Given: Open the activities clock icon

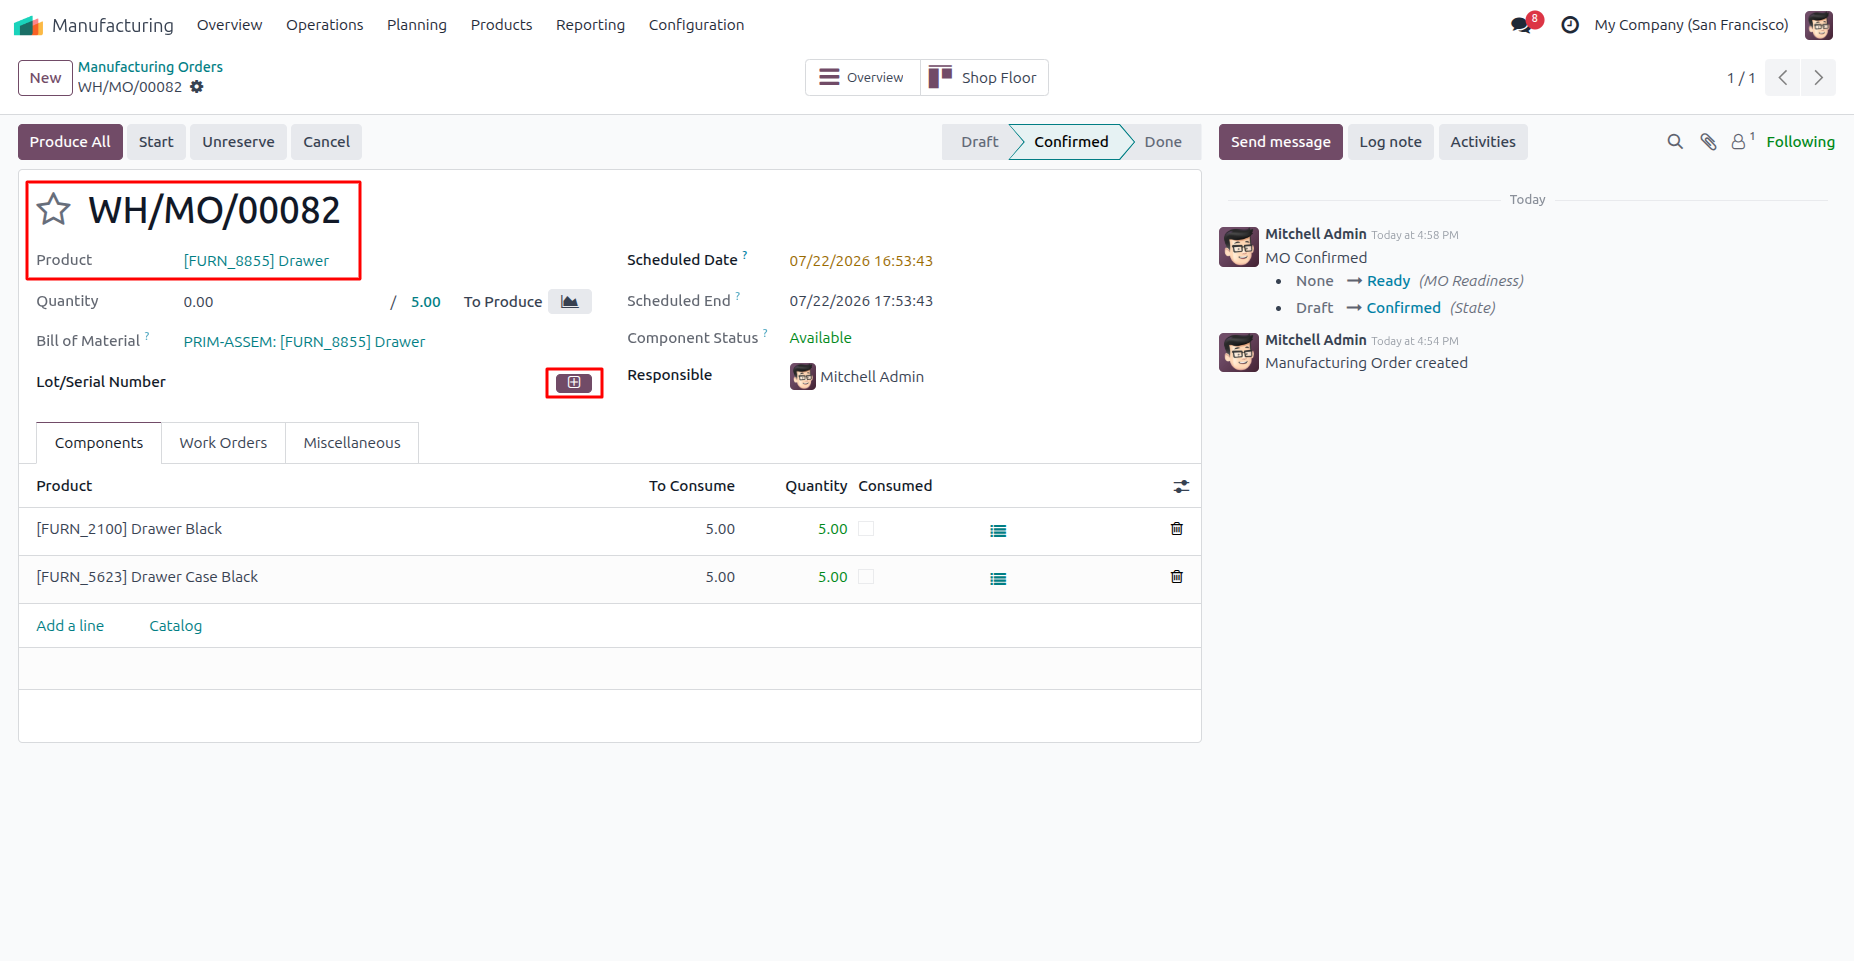Looking at the screenshot, I should click(1570, 25).
